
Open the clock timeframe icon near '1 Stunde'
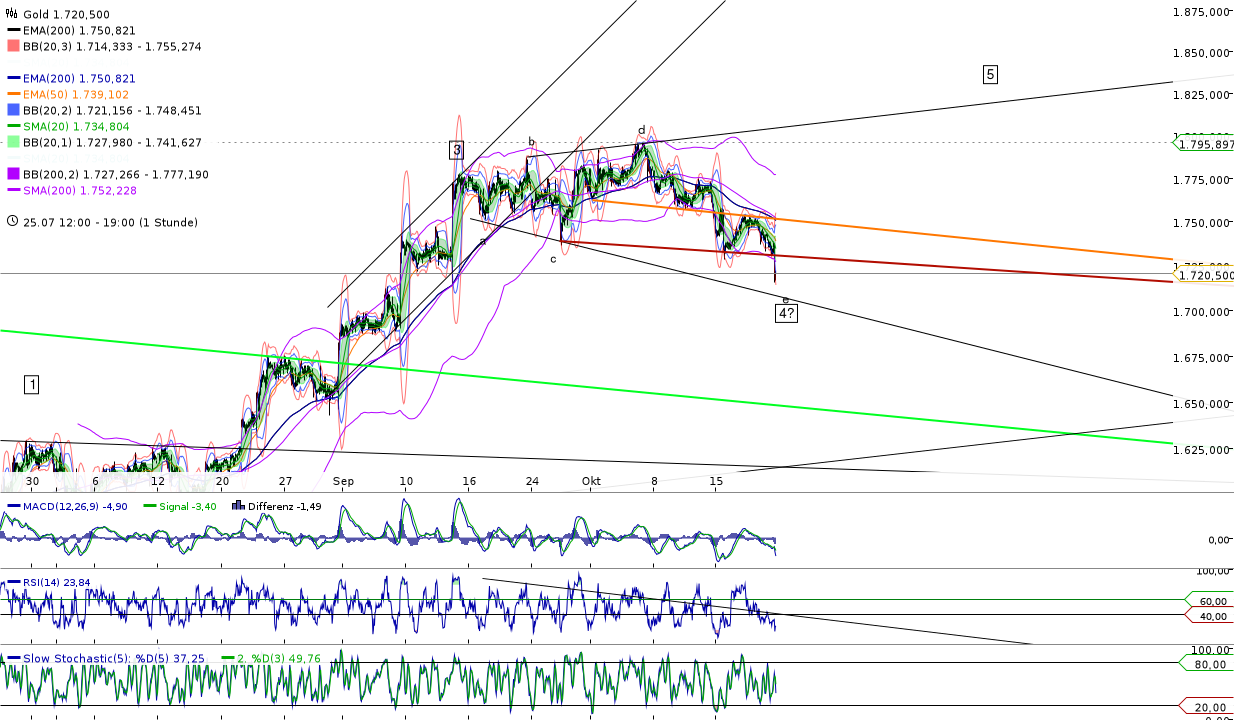click(x=13, y=222)
